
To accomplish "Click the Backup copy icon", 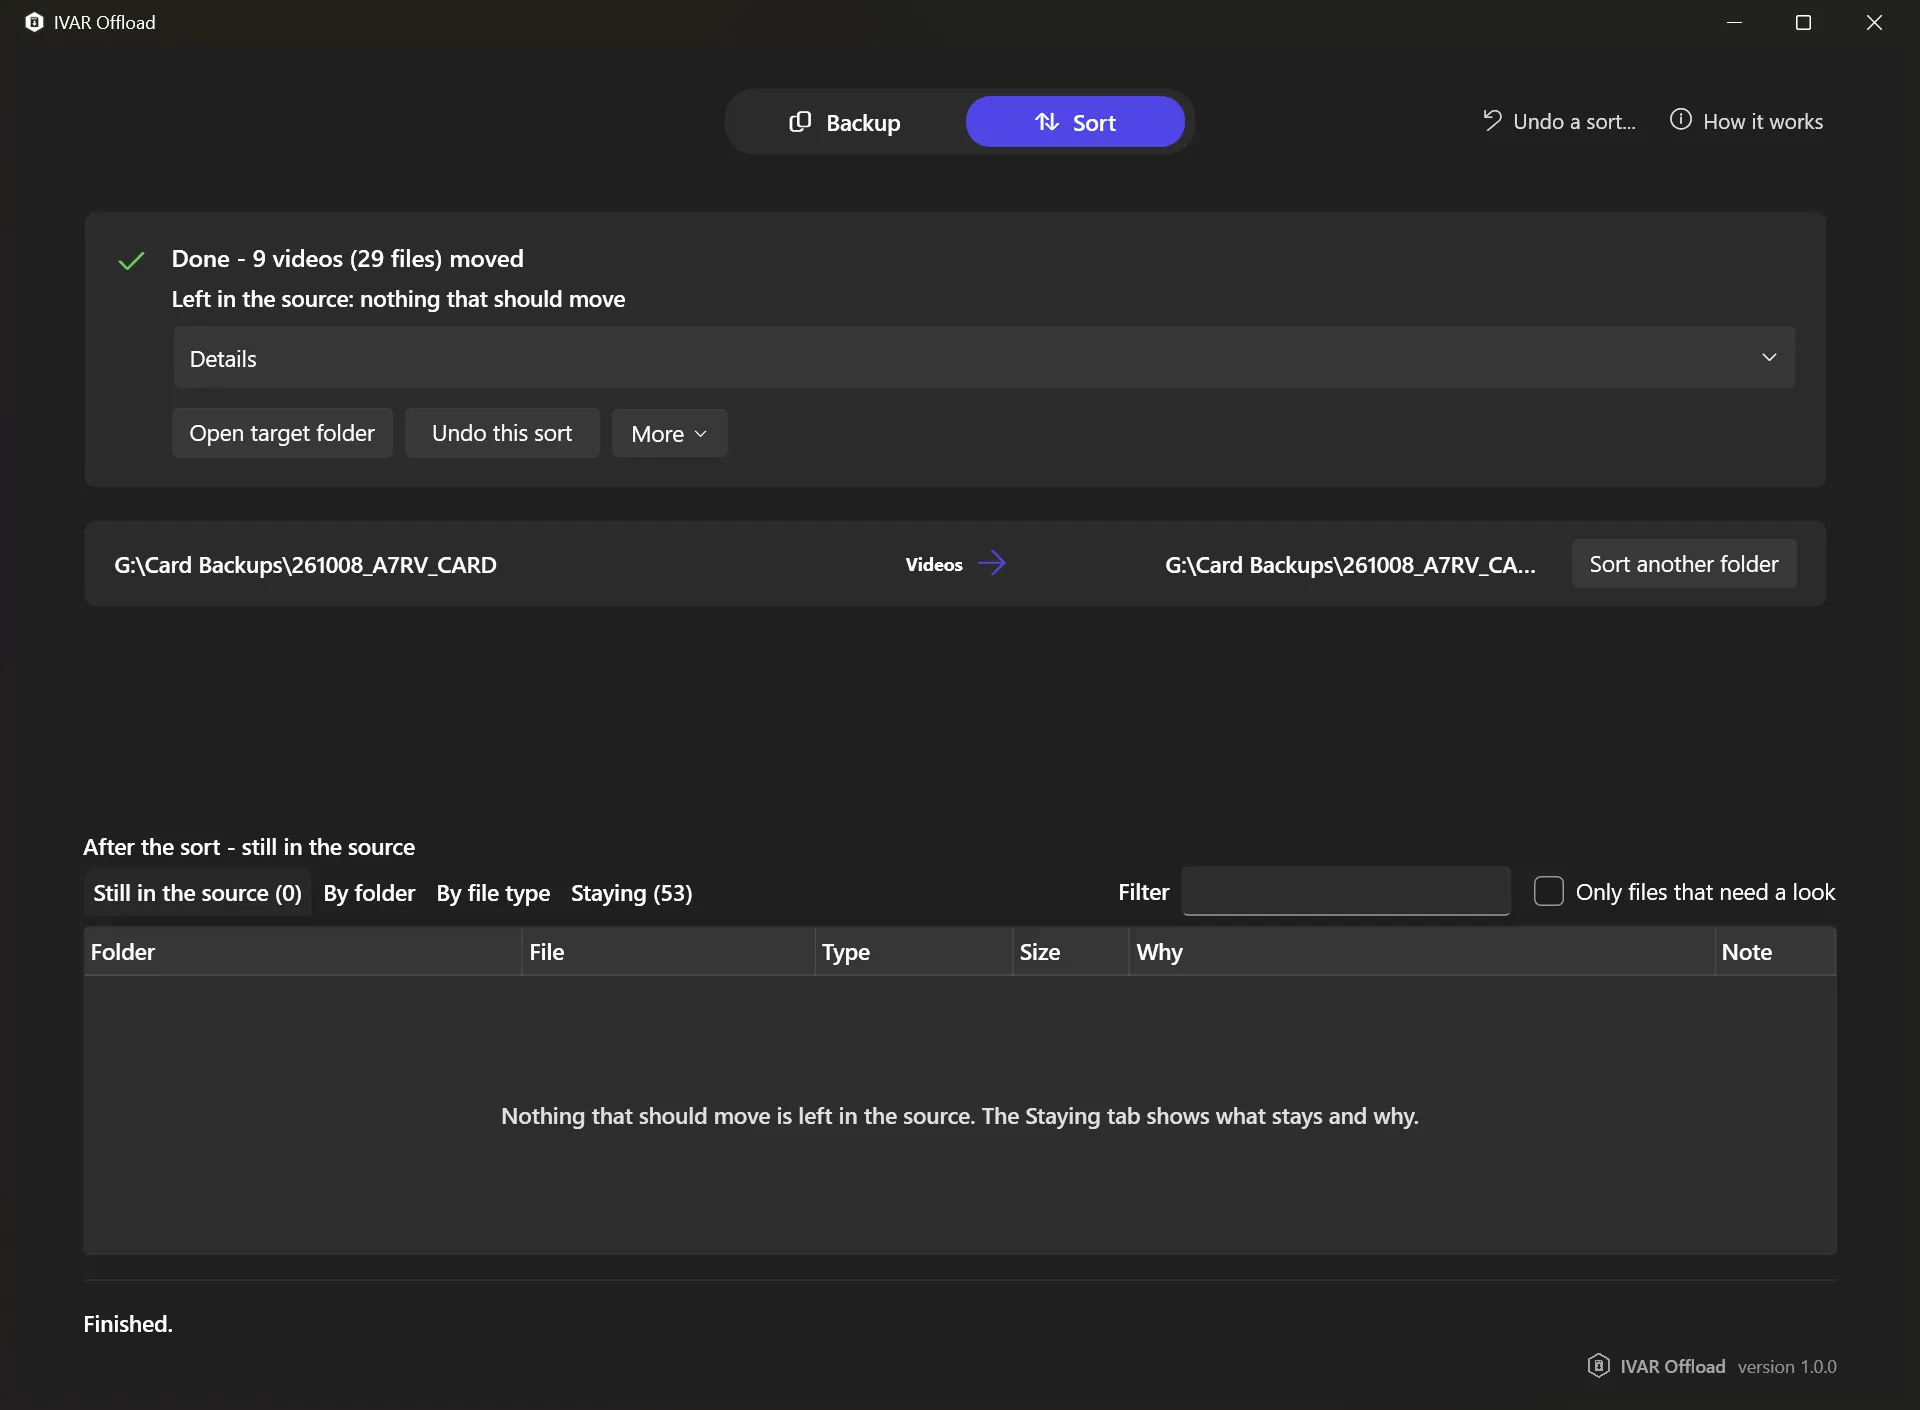I will coord(800,122).
